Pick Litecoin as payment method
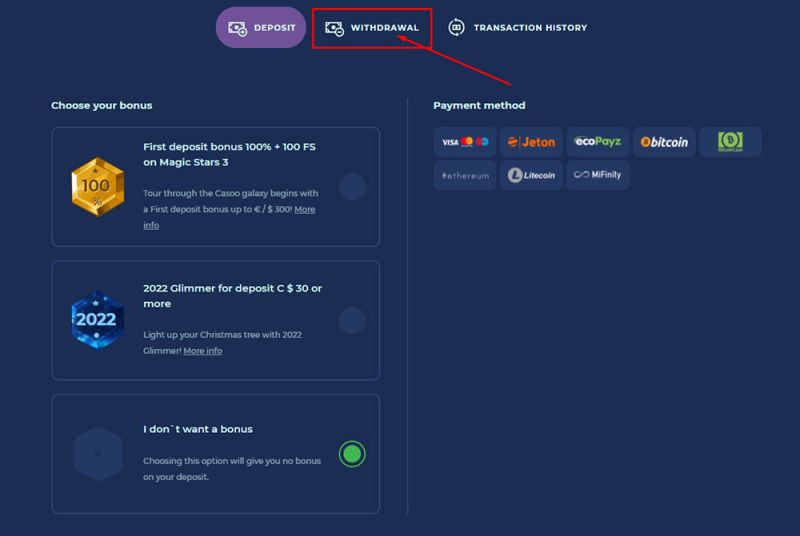800x536 pixels. [531, 175]
